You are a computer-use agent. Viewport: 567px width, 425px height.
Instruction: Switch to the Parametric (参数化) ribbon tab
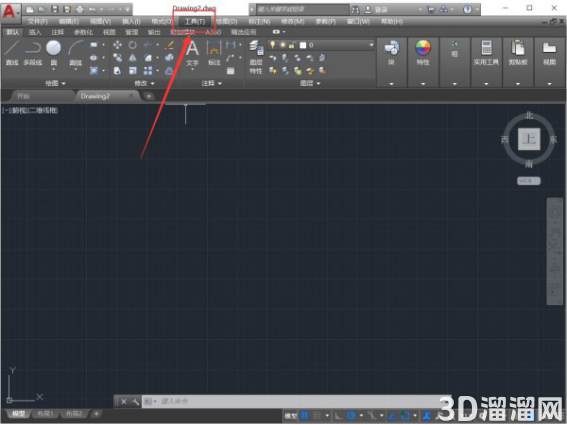pyautogui.click(x=84, y=32)
